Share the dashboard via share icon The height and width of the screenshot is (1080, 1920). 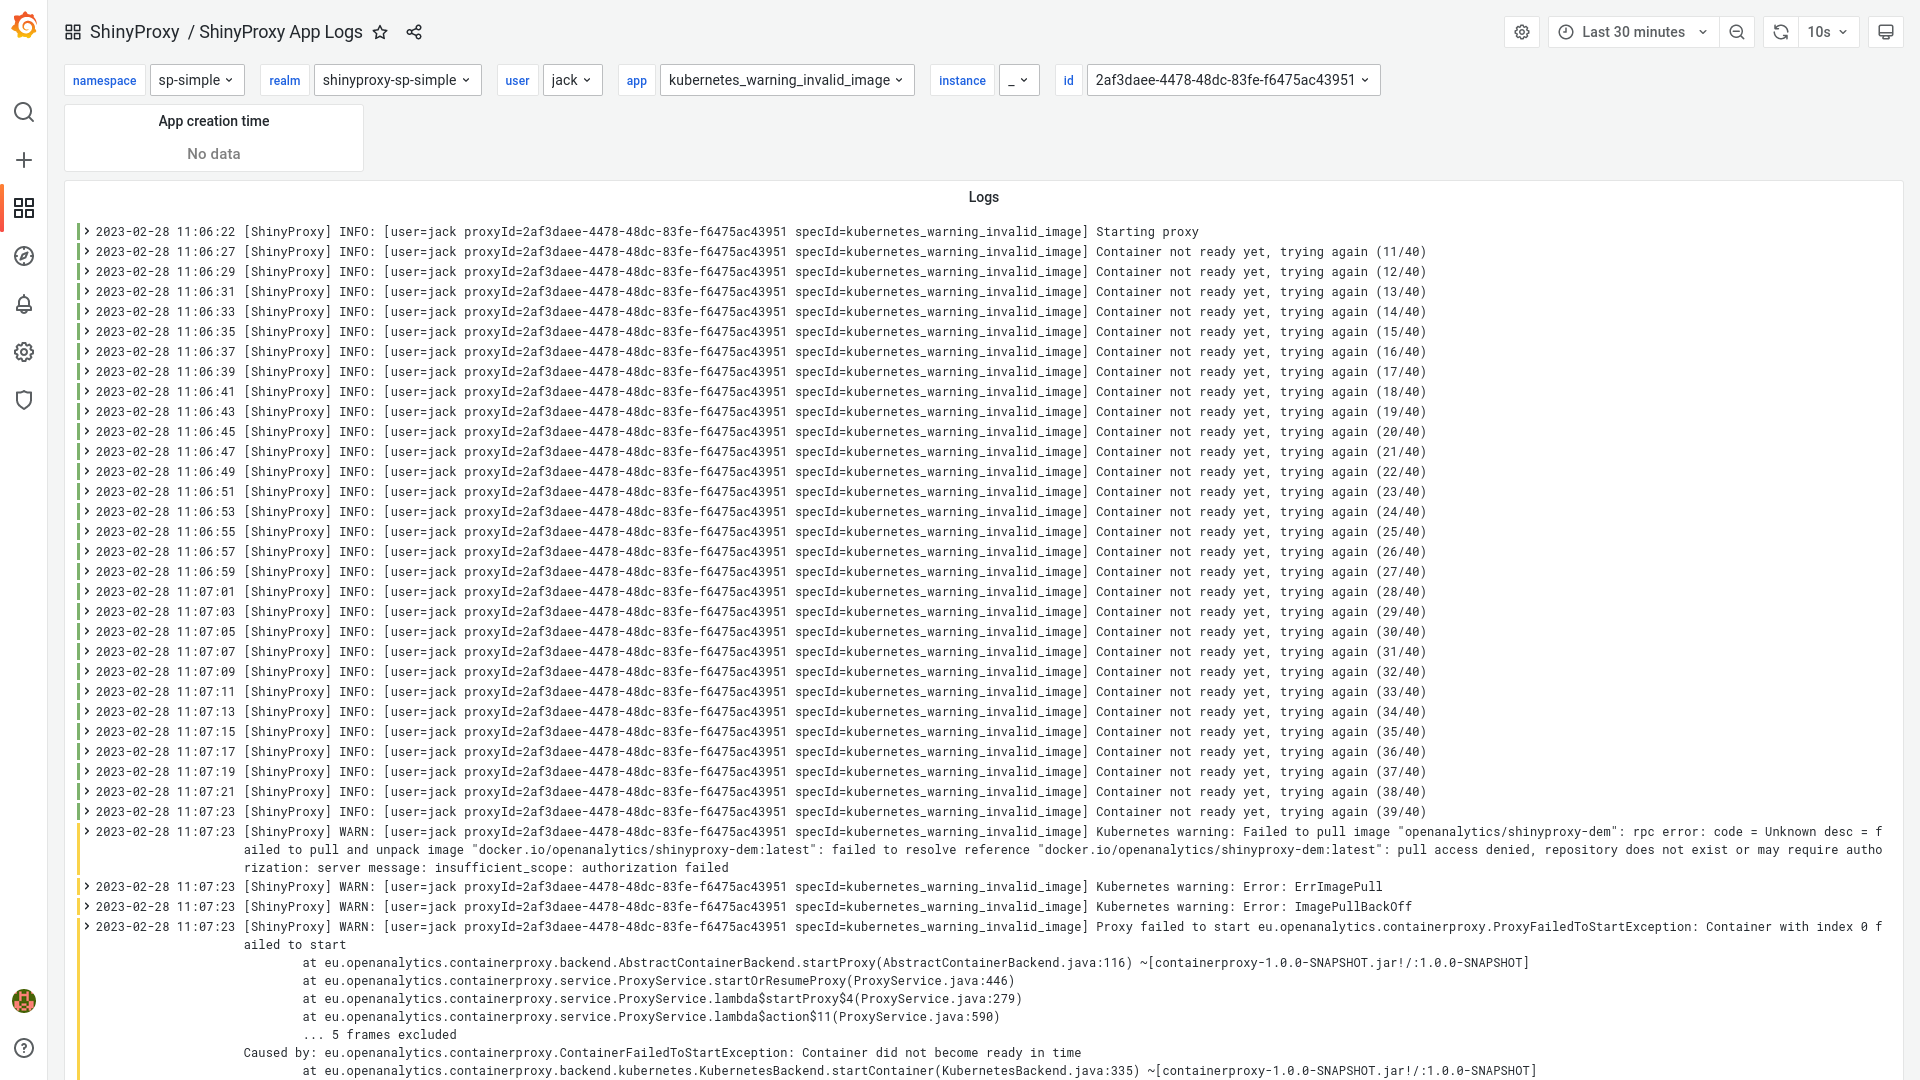click(414, 32)
